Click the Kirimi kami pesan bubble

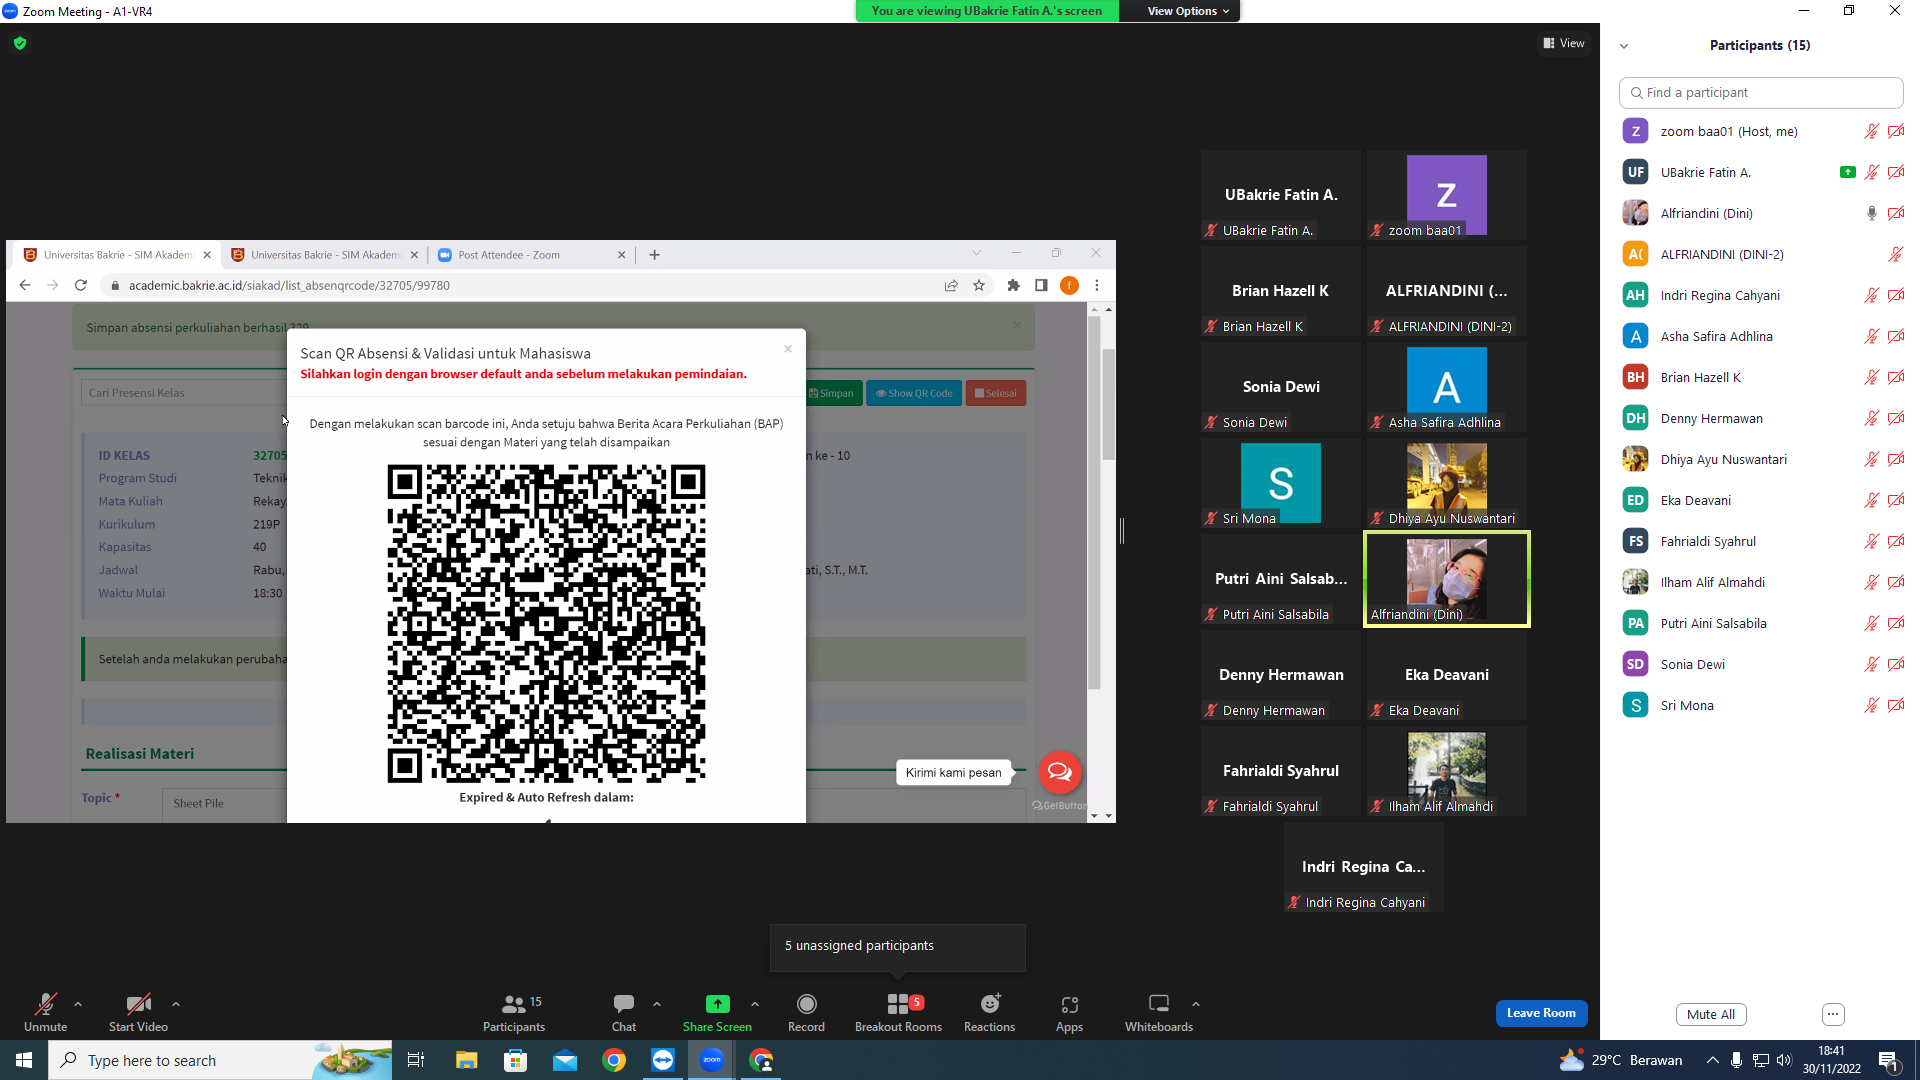(x=953, y=772)
